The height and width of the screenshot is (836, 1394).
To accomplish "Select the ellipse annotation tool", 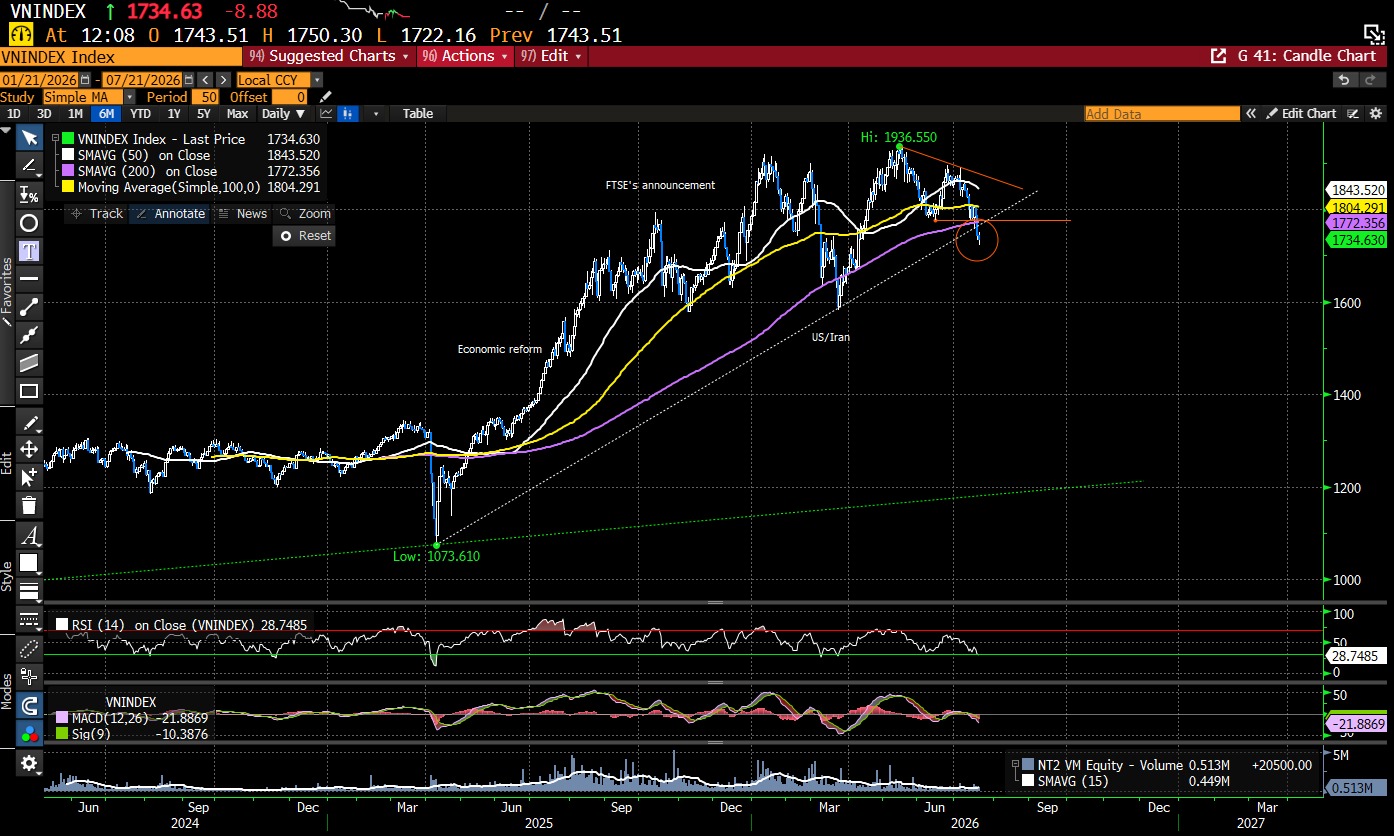I will [x=29, y=222].
